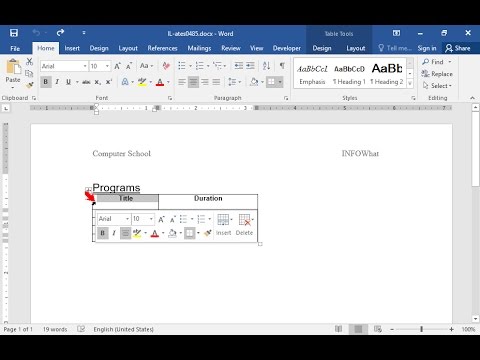The height and width of the screenshot is (360, 480).
Task: Expand the Styles gallery More arrow
Action: tap(410, 84)
